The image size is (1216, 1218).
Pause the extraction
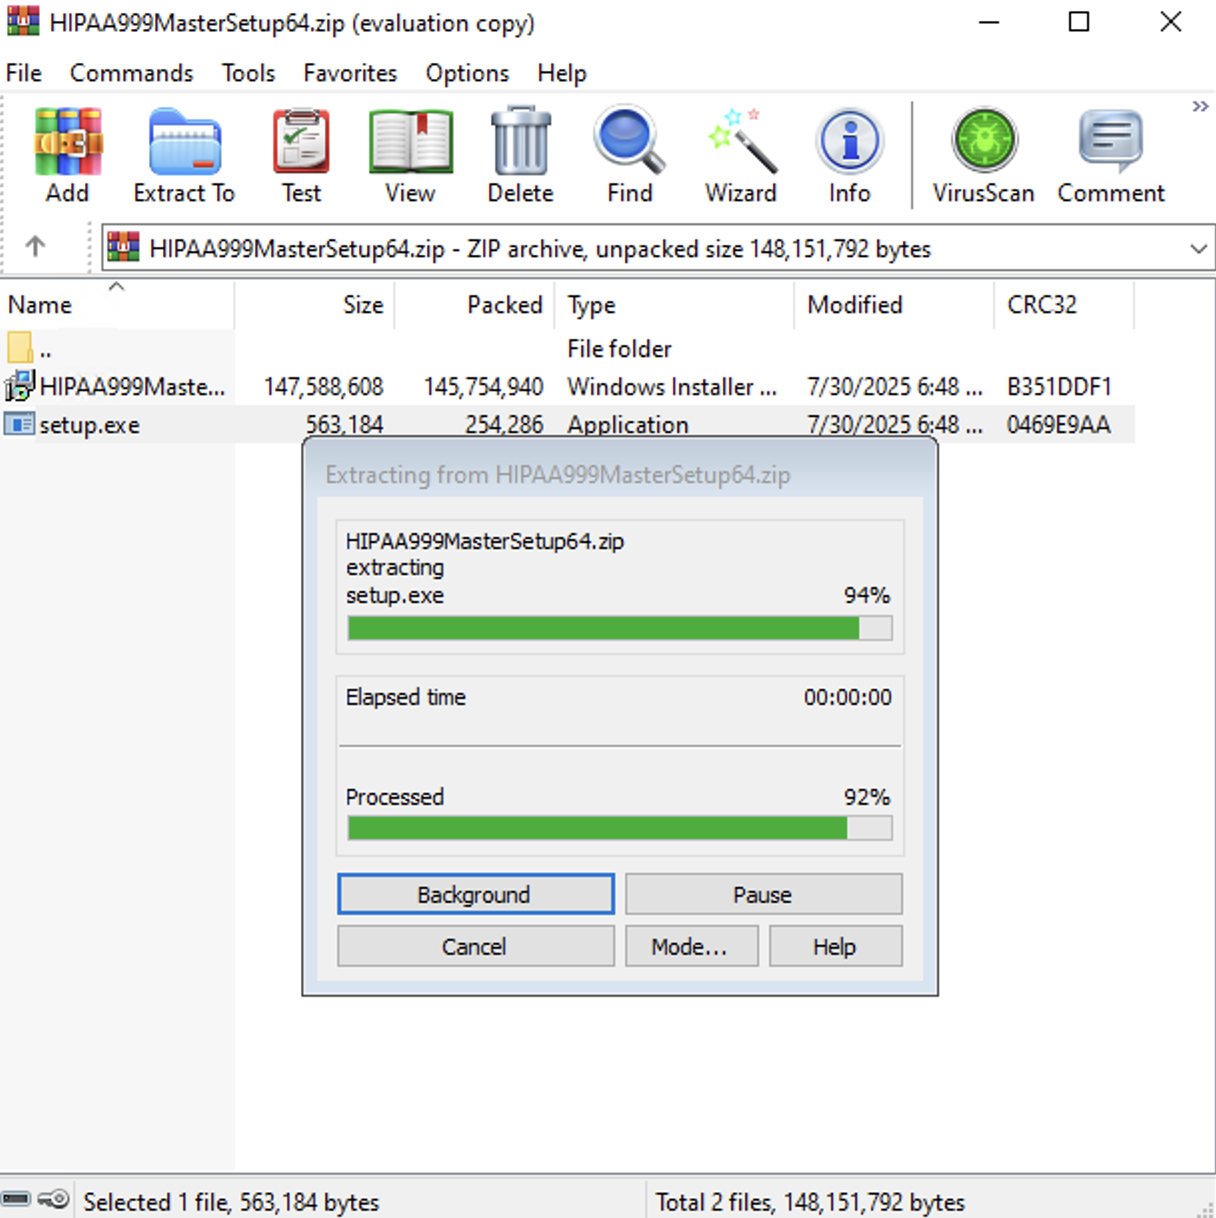click(x=763, y=894)
